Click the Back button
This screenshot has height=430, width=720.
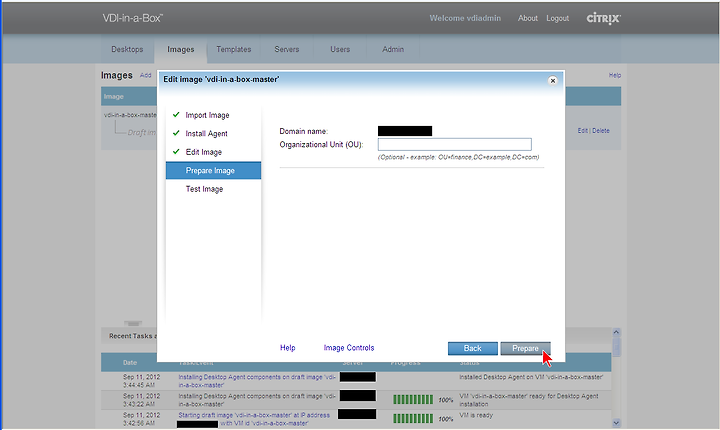pos(472,348)
